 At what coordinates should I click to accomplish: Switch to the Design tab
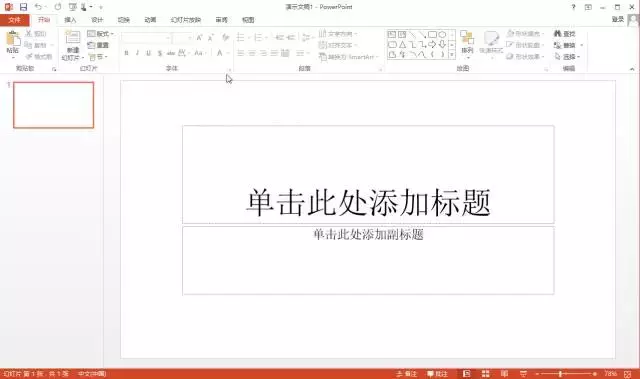pos(97,20)
